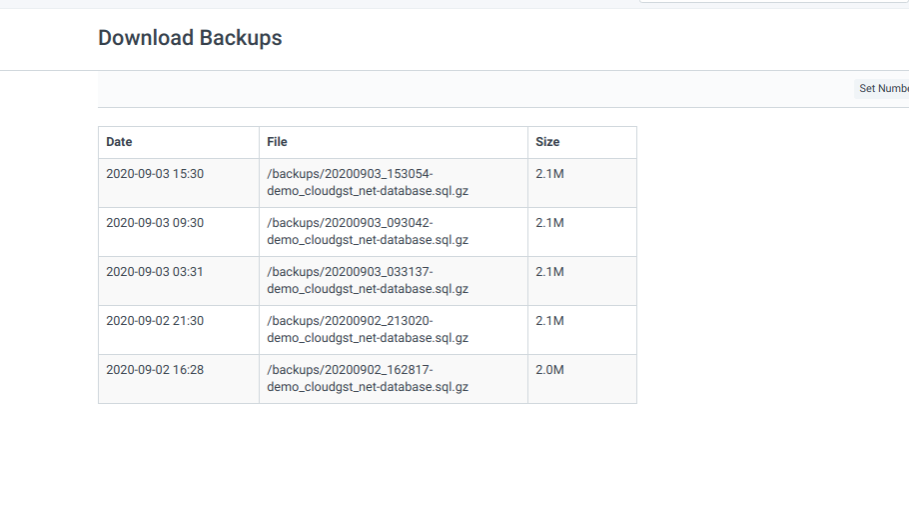Click the 2.1M size of 21:30 backup
This screenshot has width=909, height=511.
[550, 321]
